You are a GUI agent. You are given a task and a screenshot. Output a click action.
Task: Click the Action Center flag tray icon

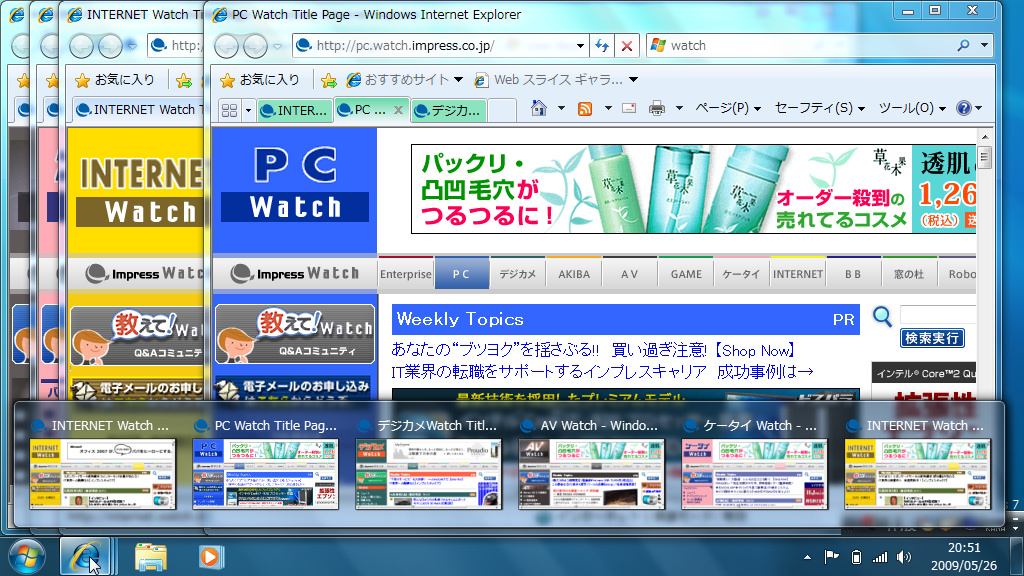831,557
